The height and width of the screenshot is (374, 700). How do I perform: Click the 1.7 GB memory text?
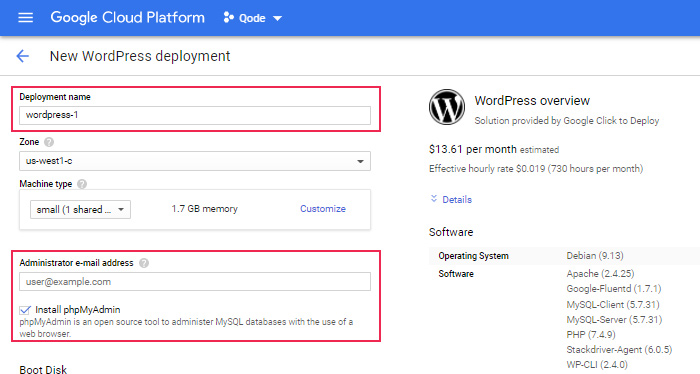click(x=204, y=208)
